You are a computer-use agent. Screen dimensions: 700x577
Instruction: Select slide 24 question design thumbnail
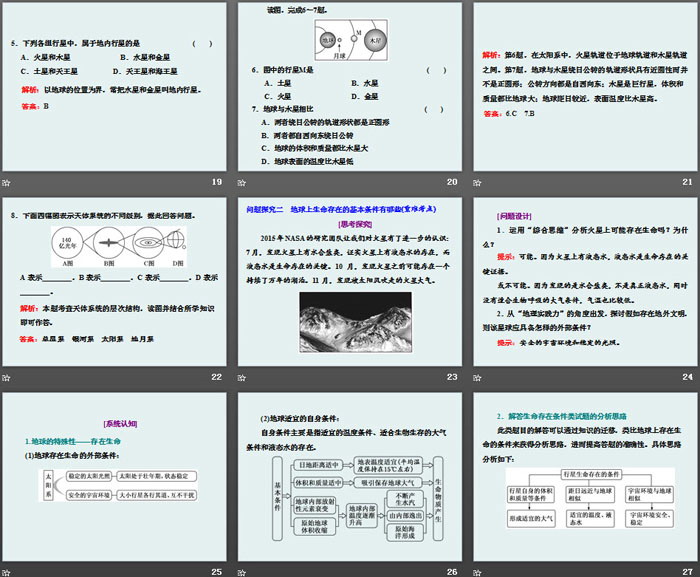coord(585,282)
